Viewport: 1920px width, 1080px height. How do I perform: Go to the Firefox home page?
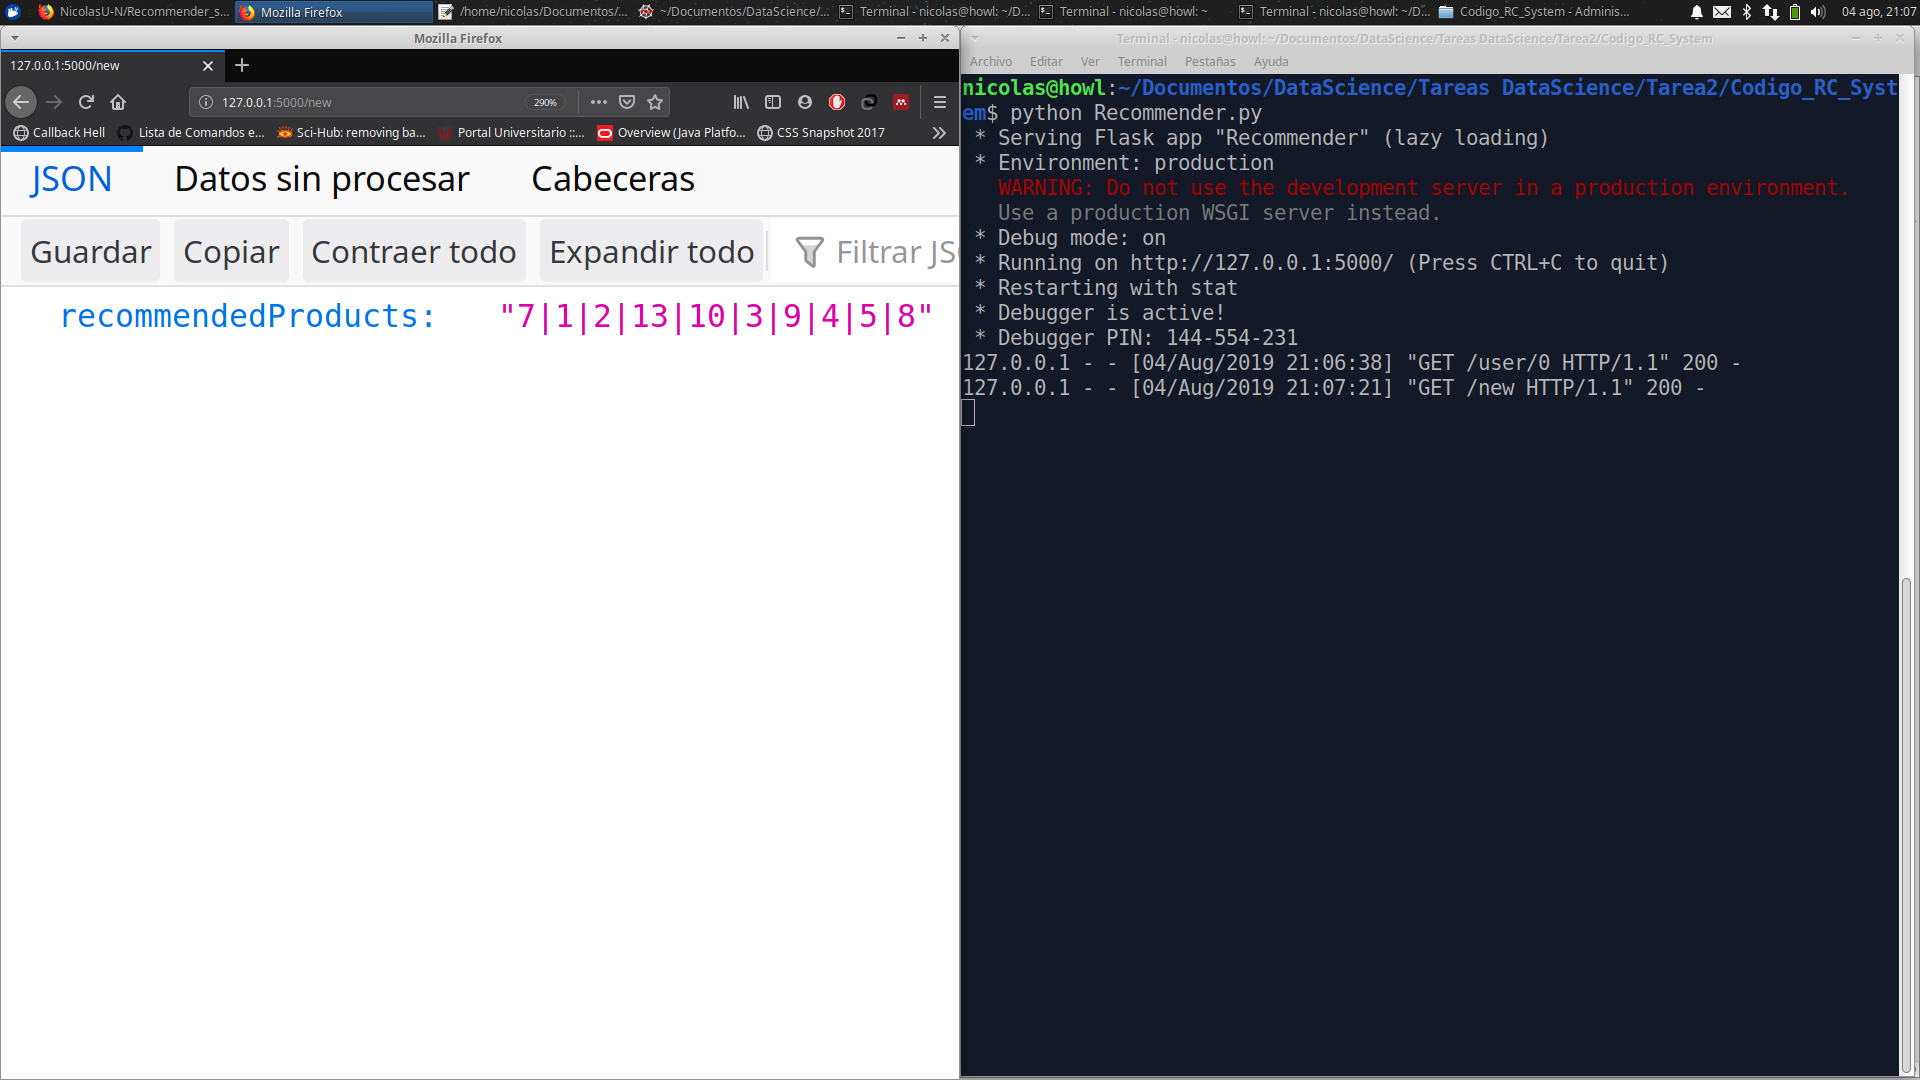(118, 102)
